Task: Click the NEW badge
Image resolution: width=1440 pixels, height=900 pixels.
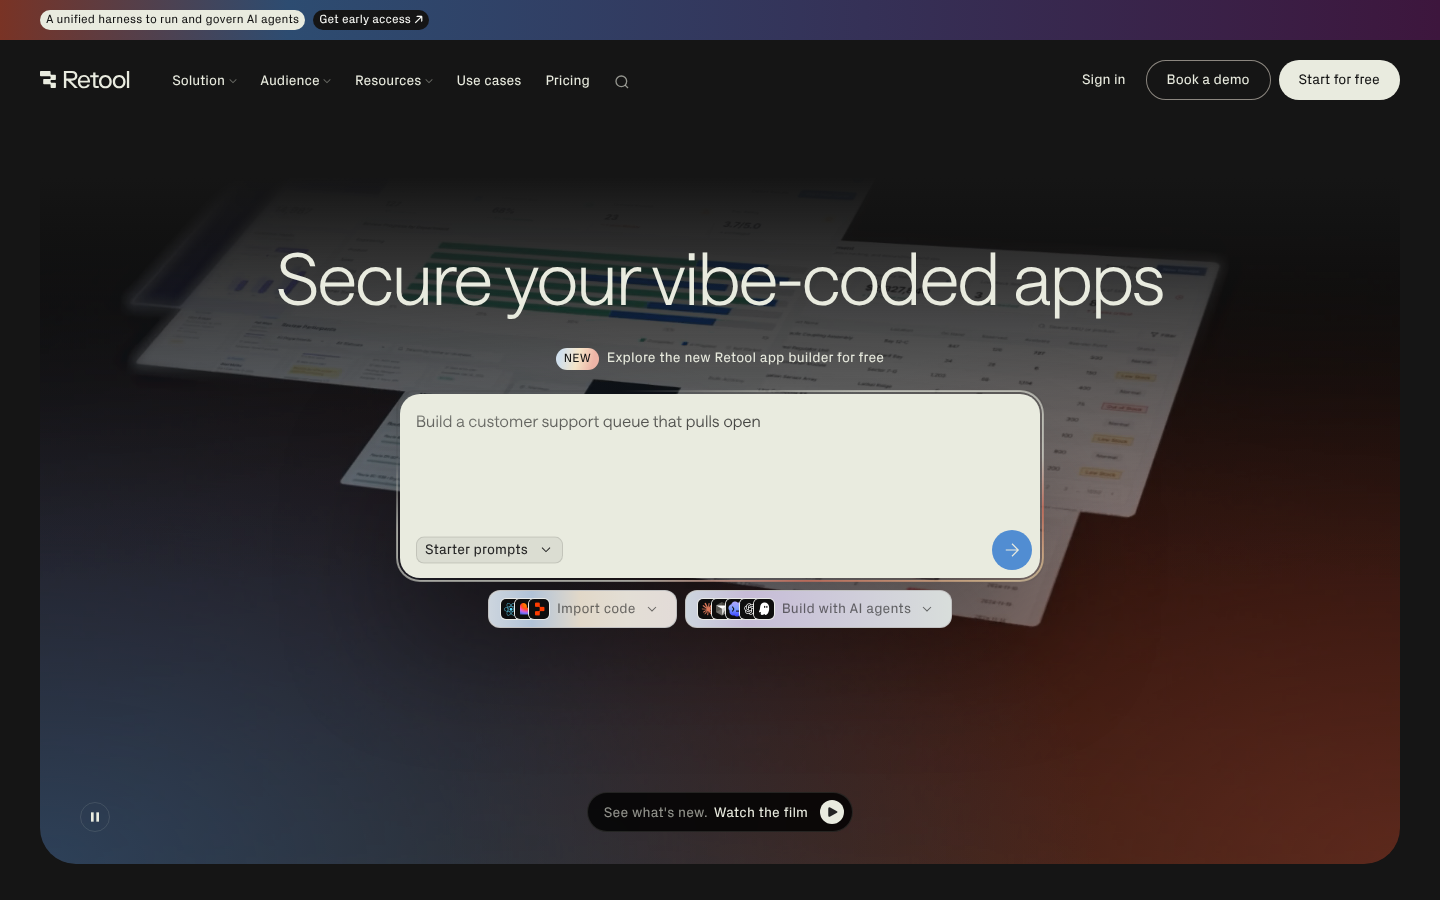Action: [577, 358]
